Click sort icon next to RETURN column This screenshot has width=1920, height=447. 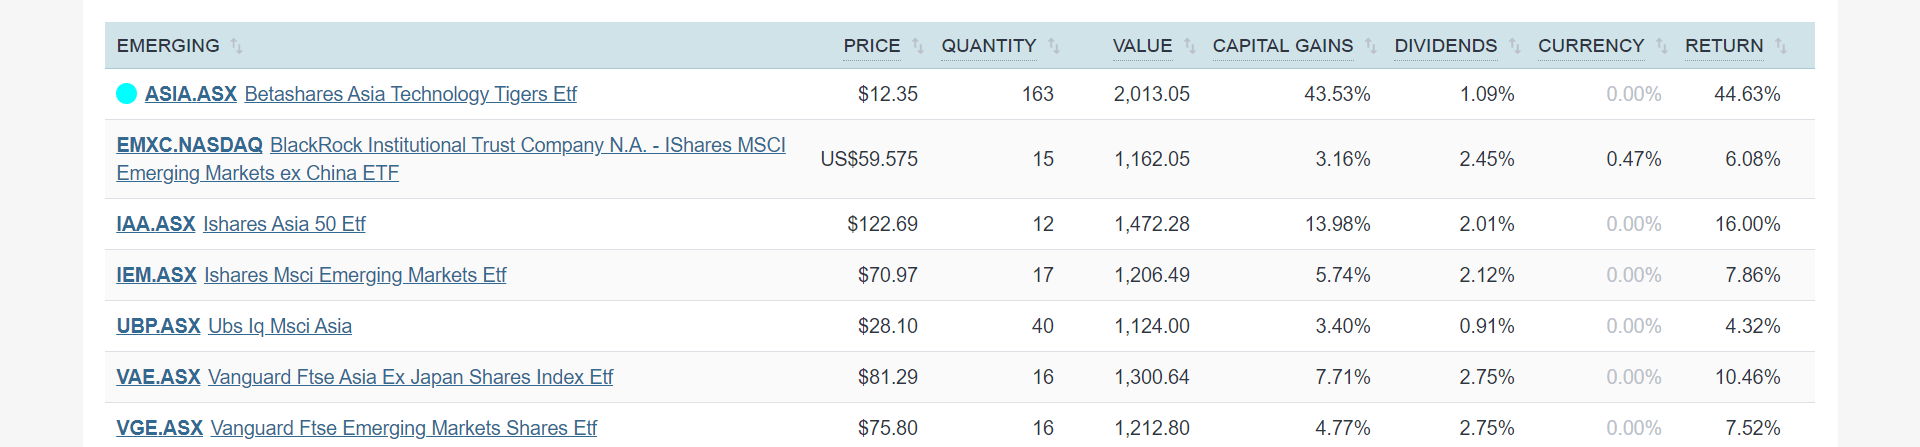(1781, 46)
